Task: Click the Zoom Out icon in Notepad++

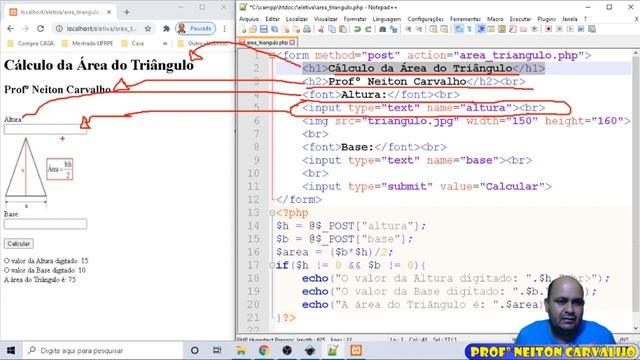Action: 419,29
